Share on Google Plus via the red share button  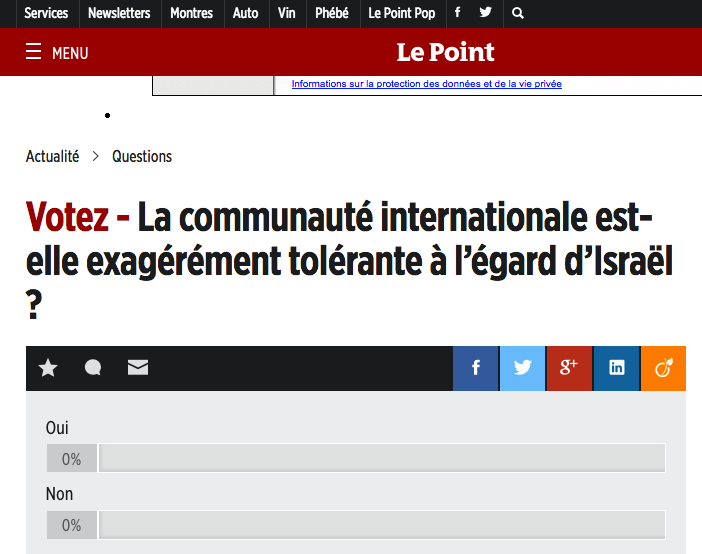pyautogui.click(x=569, y=368)
